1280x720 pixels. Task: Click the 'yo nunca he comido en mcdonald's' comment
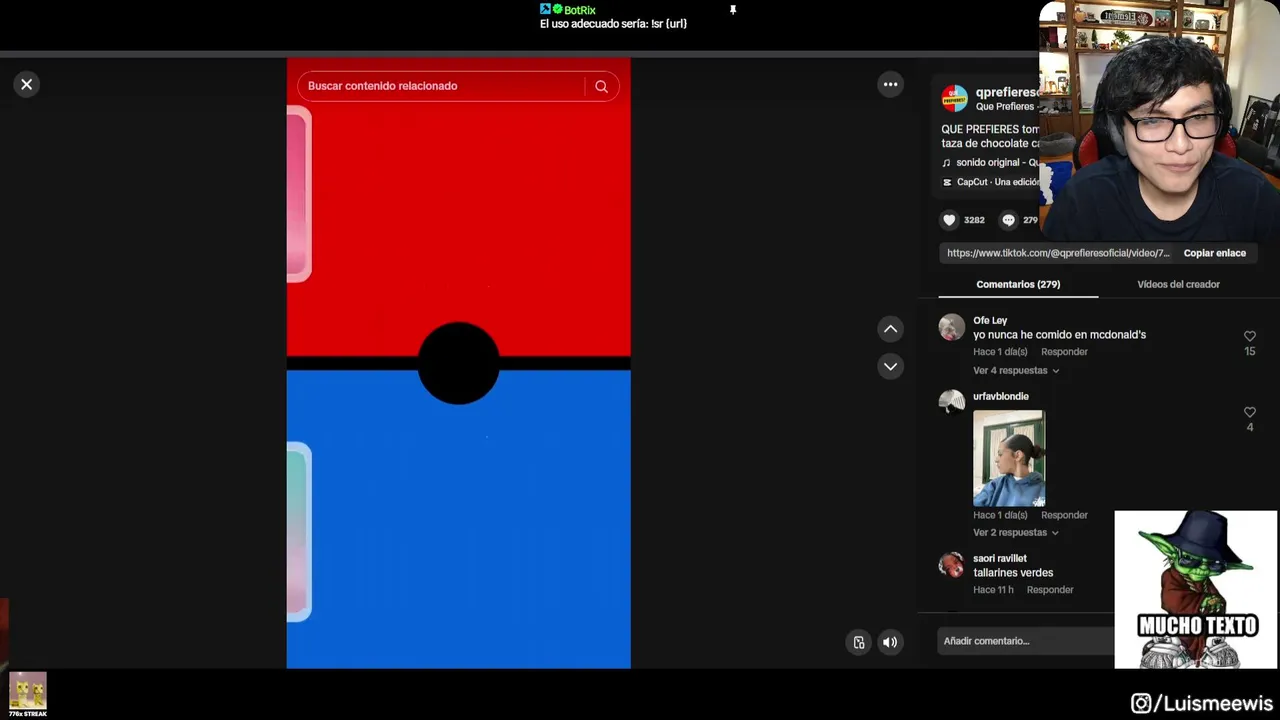(x=1059, y=335)
